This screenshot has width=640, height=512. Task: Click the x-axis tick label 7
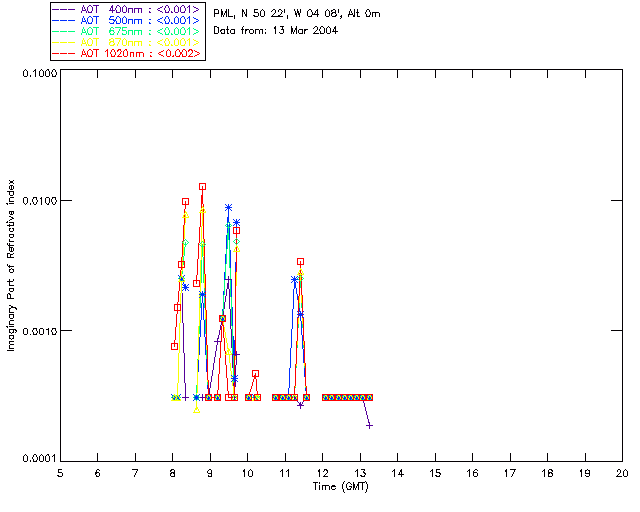135,473
